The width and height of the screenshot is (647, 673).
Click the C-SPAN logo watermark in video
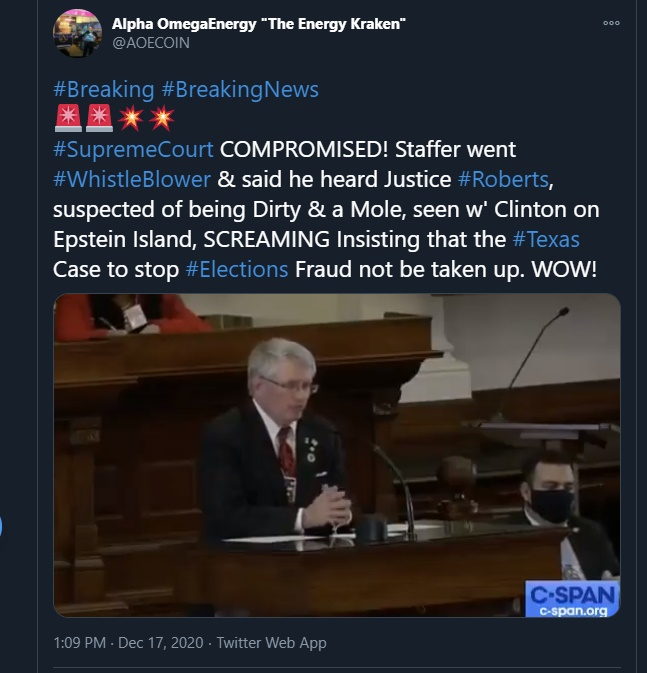572,599
